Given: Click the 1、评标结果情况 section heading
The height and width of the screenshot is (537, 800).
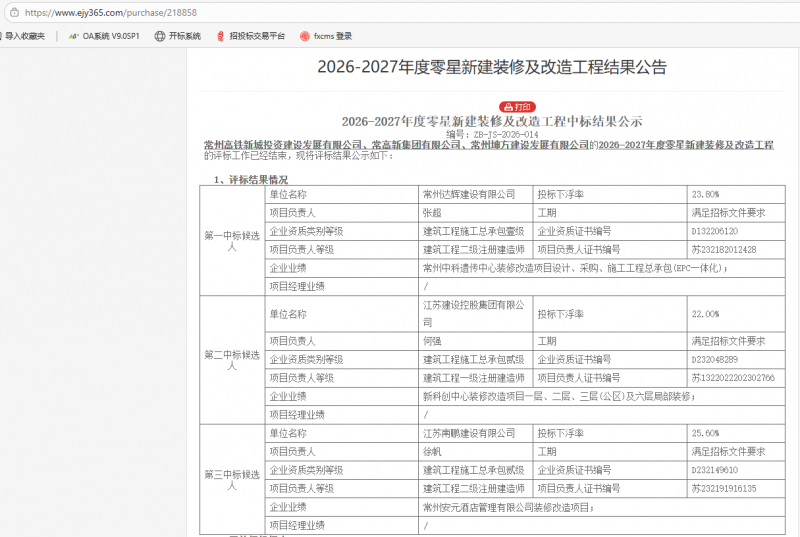Looking at the screenshot, I should pyautogui.click(x=251, y=180).
